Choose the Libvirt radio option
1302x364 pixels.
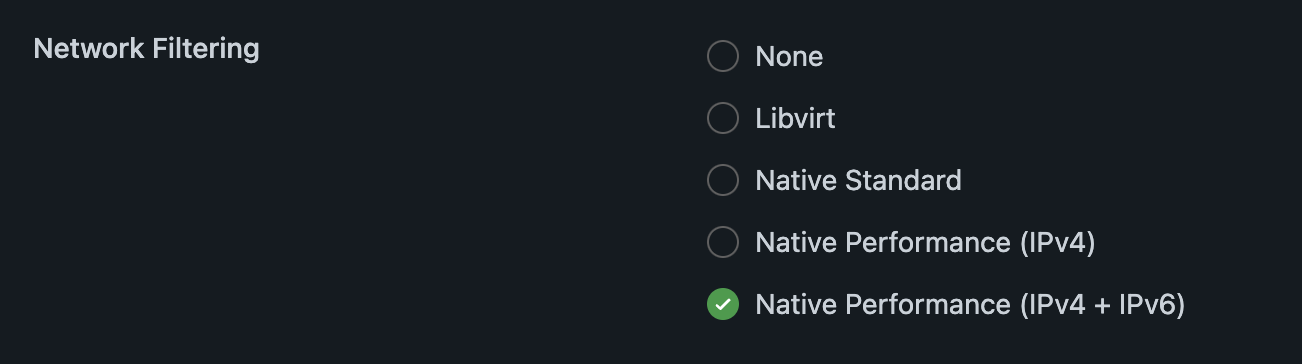pyautogui.click(x=723, y=118)
